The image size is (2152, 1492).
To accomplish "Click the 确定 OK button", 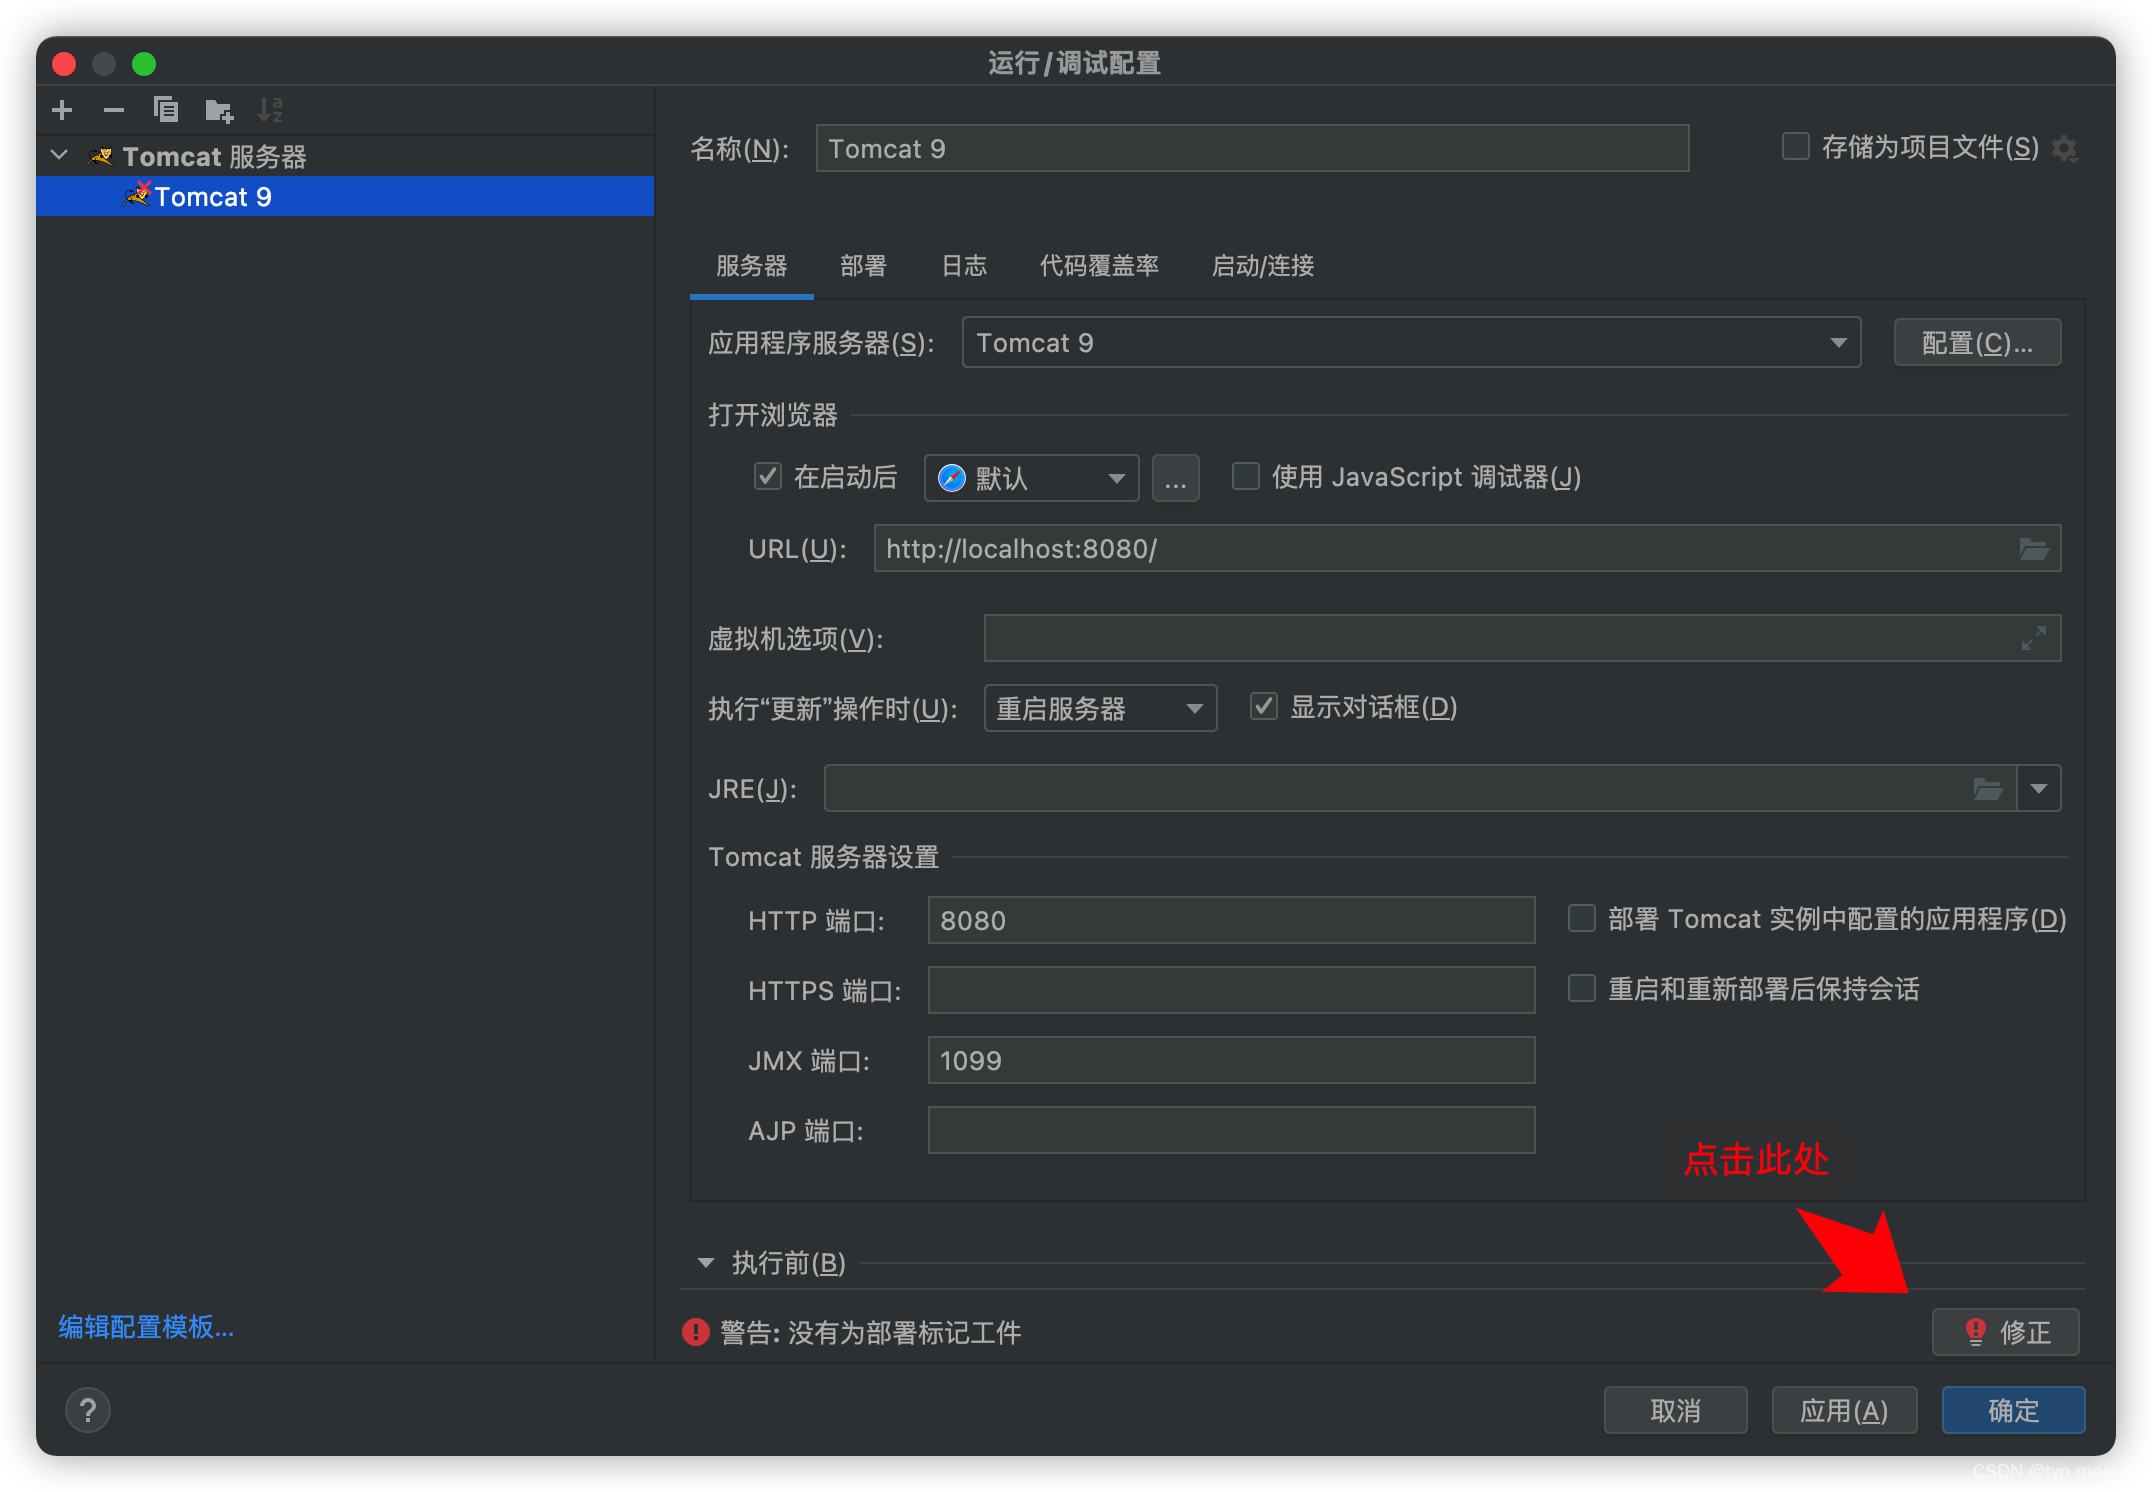I will (2013, 1410).
